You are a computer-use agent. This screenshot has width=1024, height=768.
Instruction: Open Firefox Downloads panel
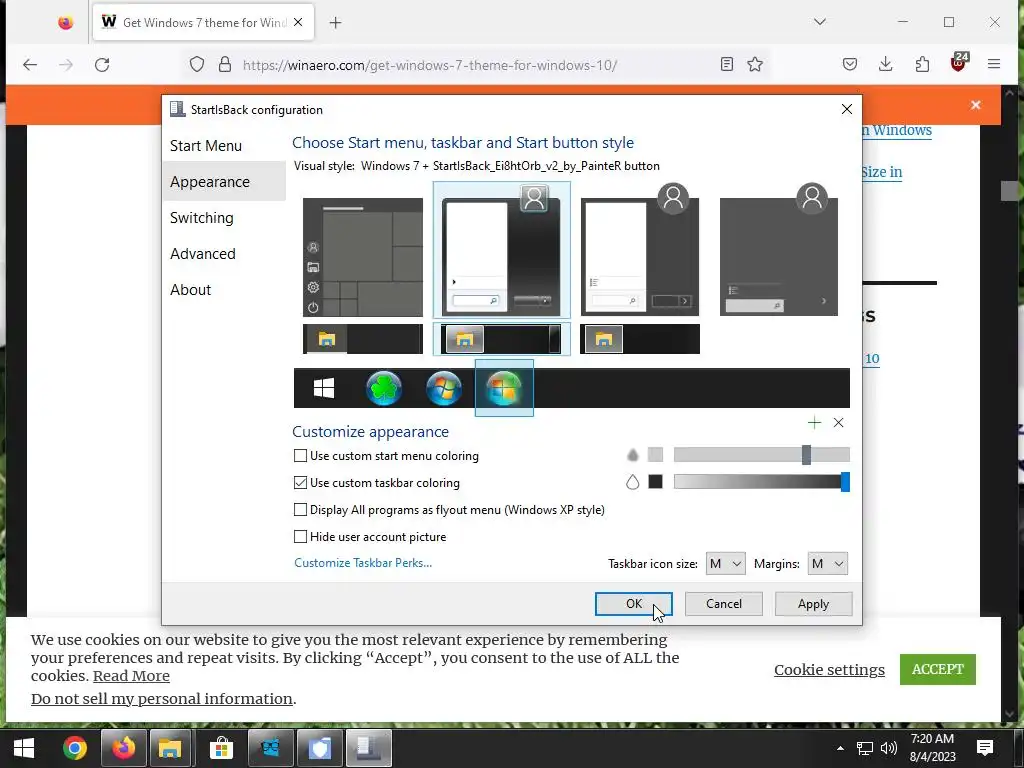886,64
